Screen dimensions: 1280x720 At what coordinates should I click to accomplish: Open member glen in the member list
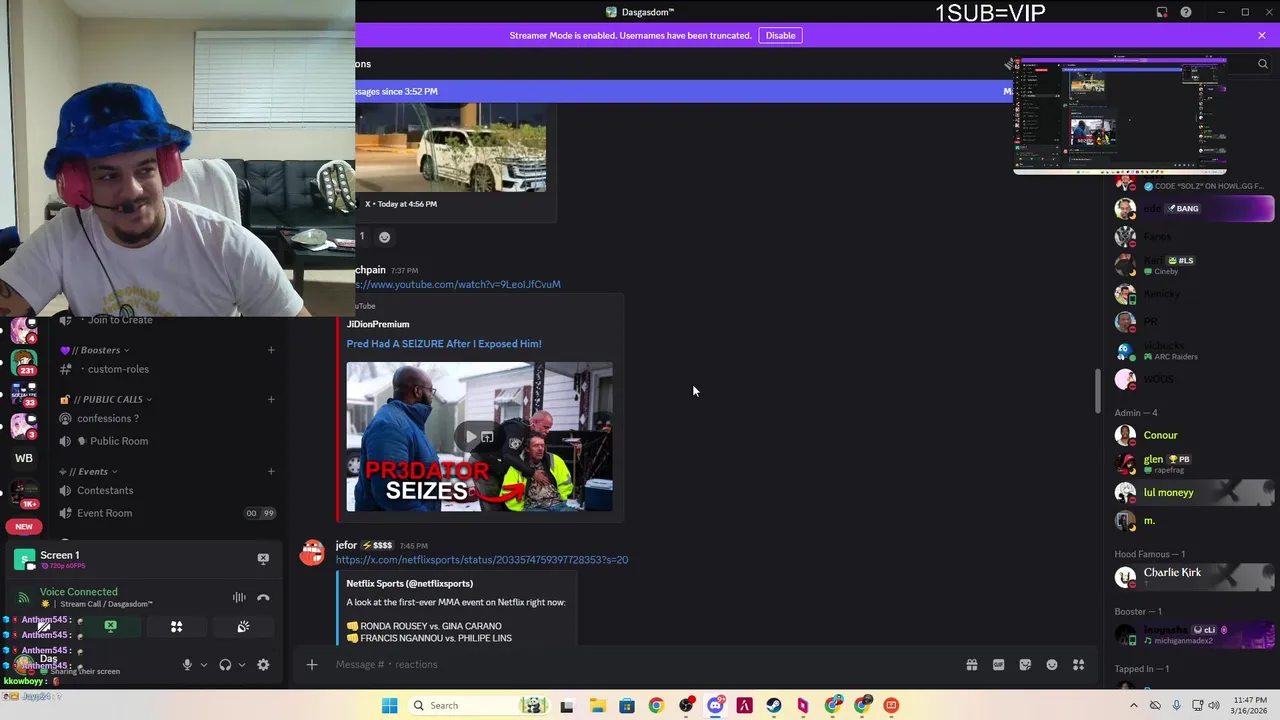pyautogui.click(x=1195, y=463)
